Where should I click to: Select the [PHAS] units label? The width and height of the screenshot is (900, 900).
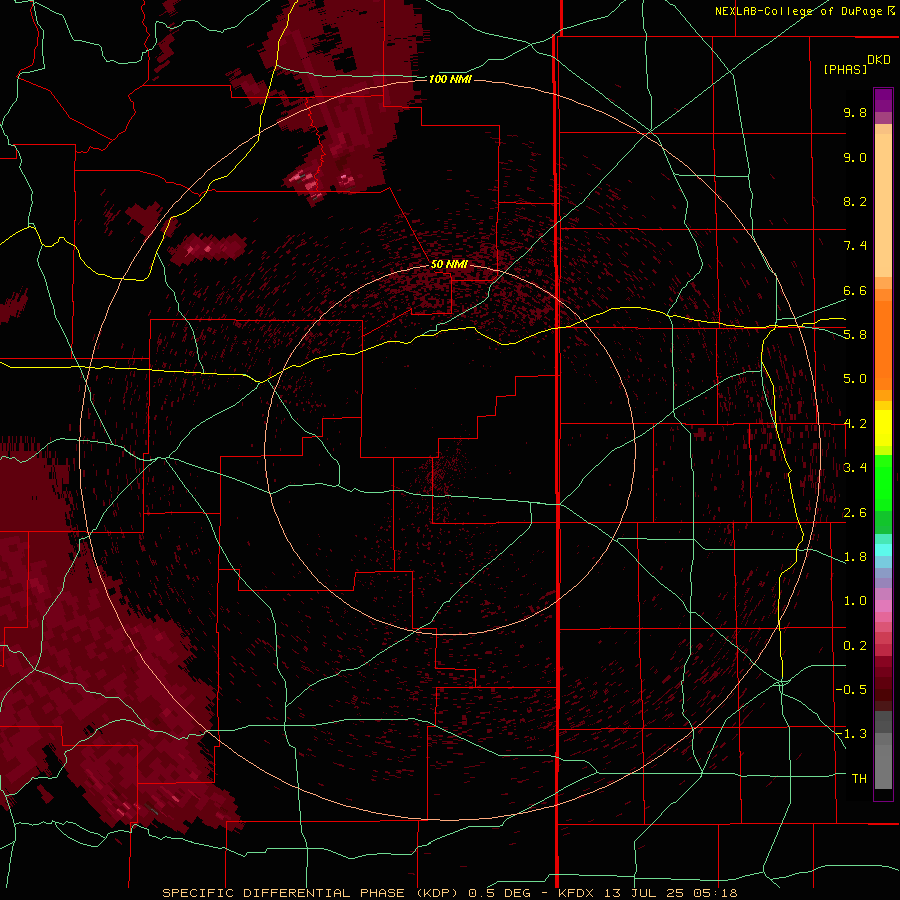845,69
